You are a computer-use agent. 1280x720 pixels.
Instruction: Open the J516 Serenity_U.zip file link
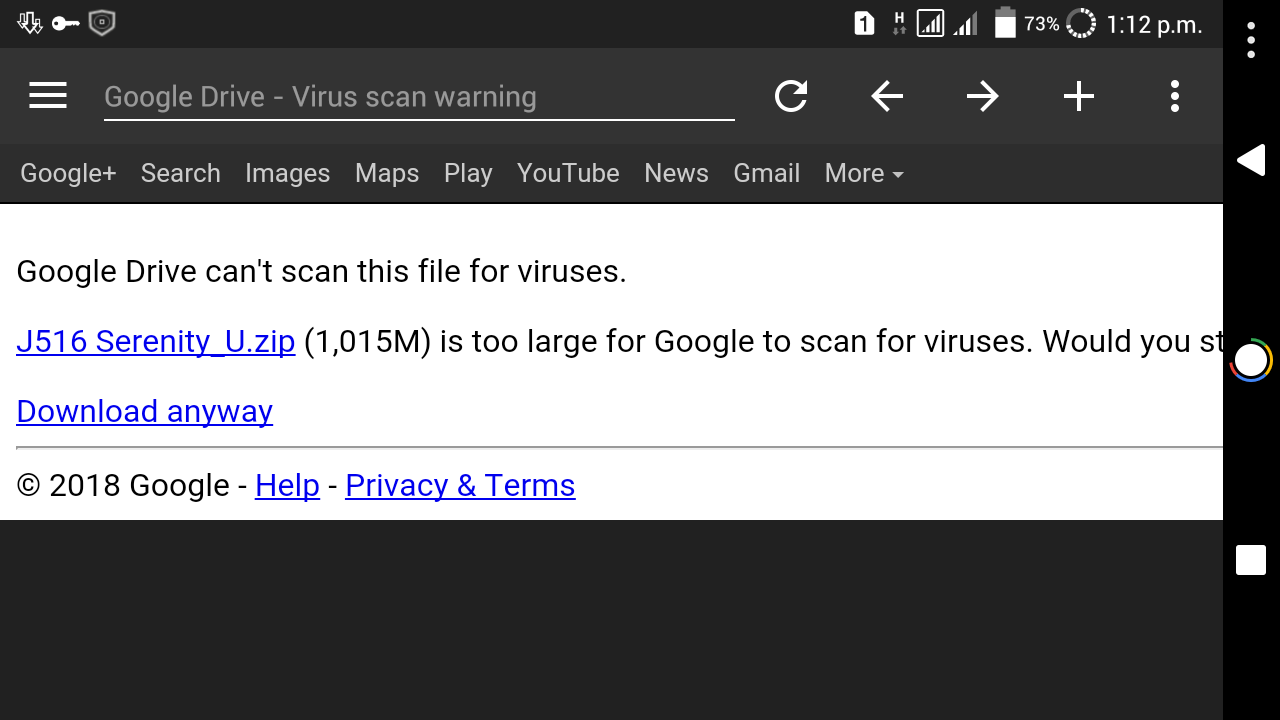coord(156,342)
